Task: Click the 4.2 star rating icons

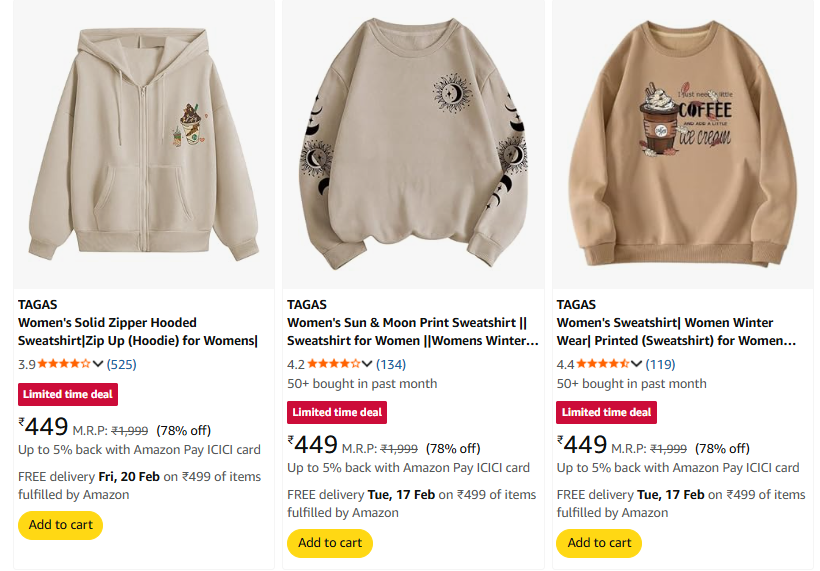Action: [334, 364]
